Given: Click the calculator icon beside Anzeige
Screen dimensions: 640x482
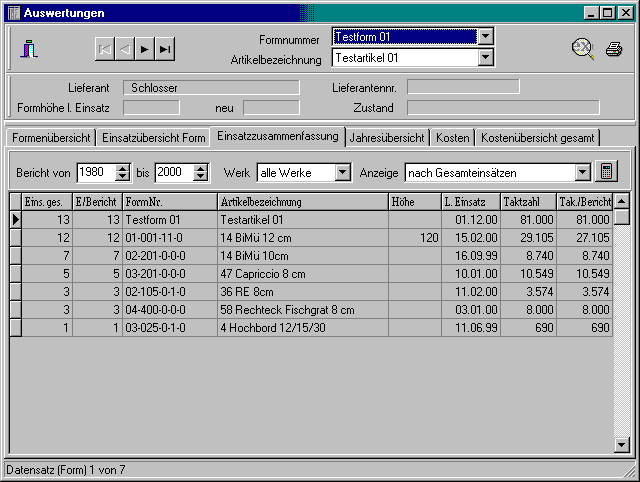Looking at the screenshot, I should (604, 171).
